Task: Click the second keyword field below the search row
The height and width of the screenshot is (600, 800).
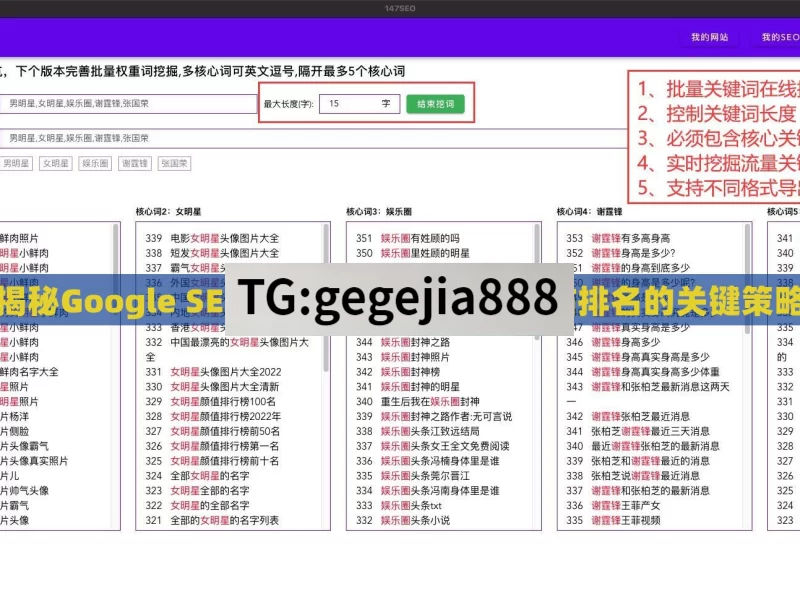Action: (312, 138)
